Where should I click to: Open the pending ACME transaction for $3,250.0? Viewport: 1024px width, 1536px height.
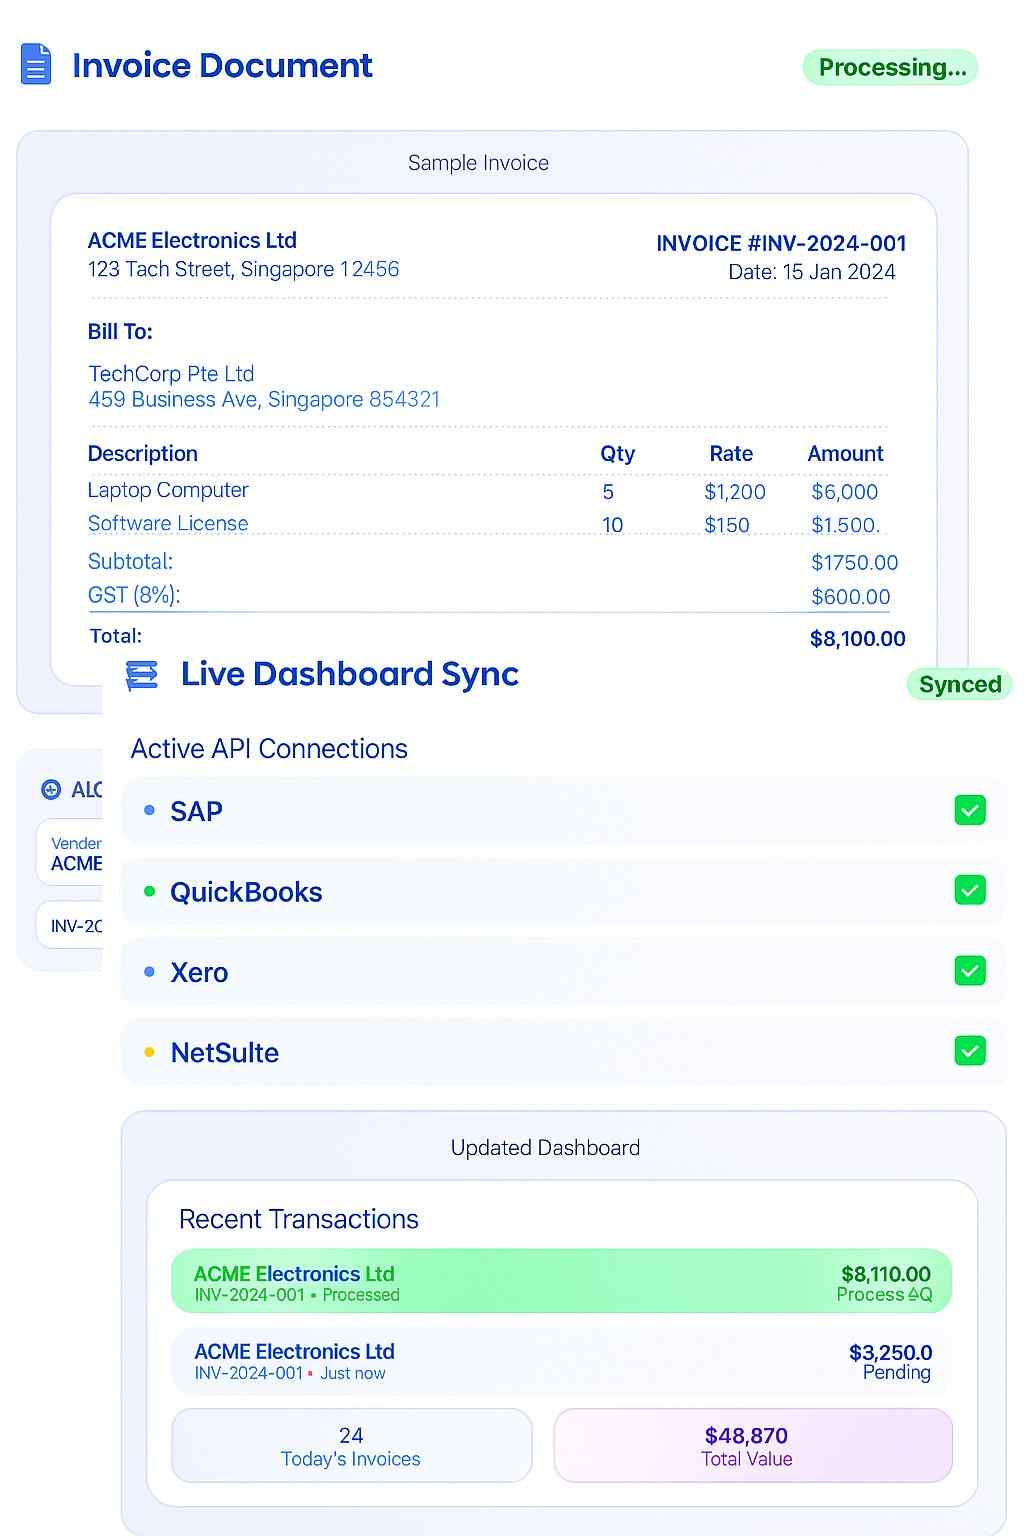pyautogui.click(x=561, y=1361)
